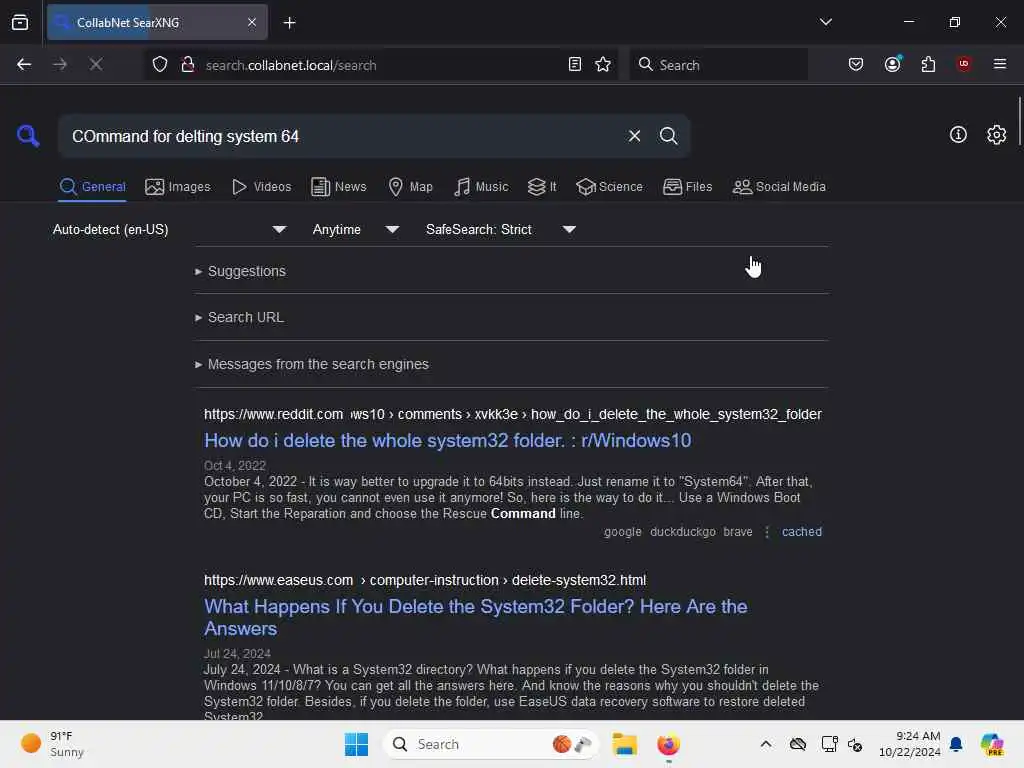Click the page vertical scrollbar
This screenshot has height=768, width=1024.
(x=1019, y=121)
